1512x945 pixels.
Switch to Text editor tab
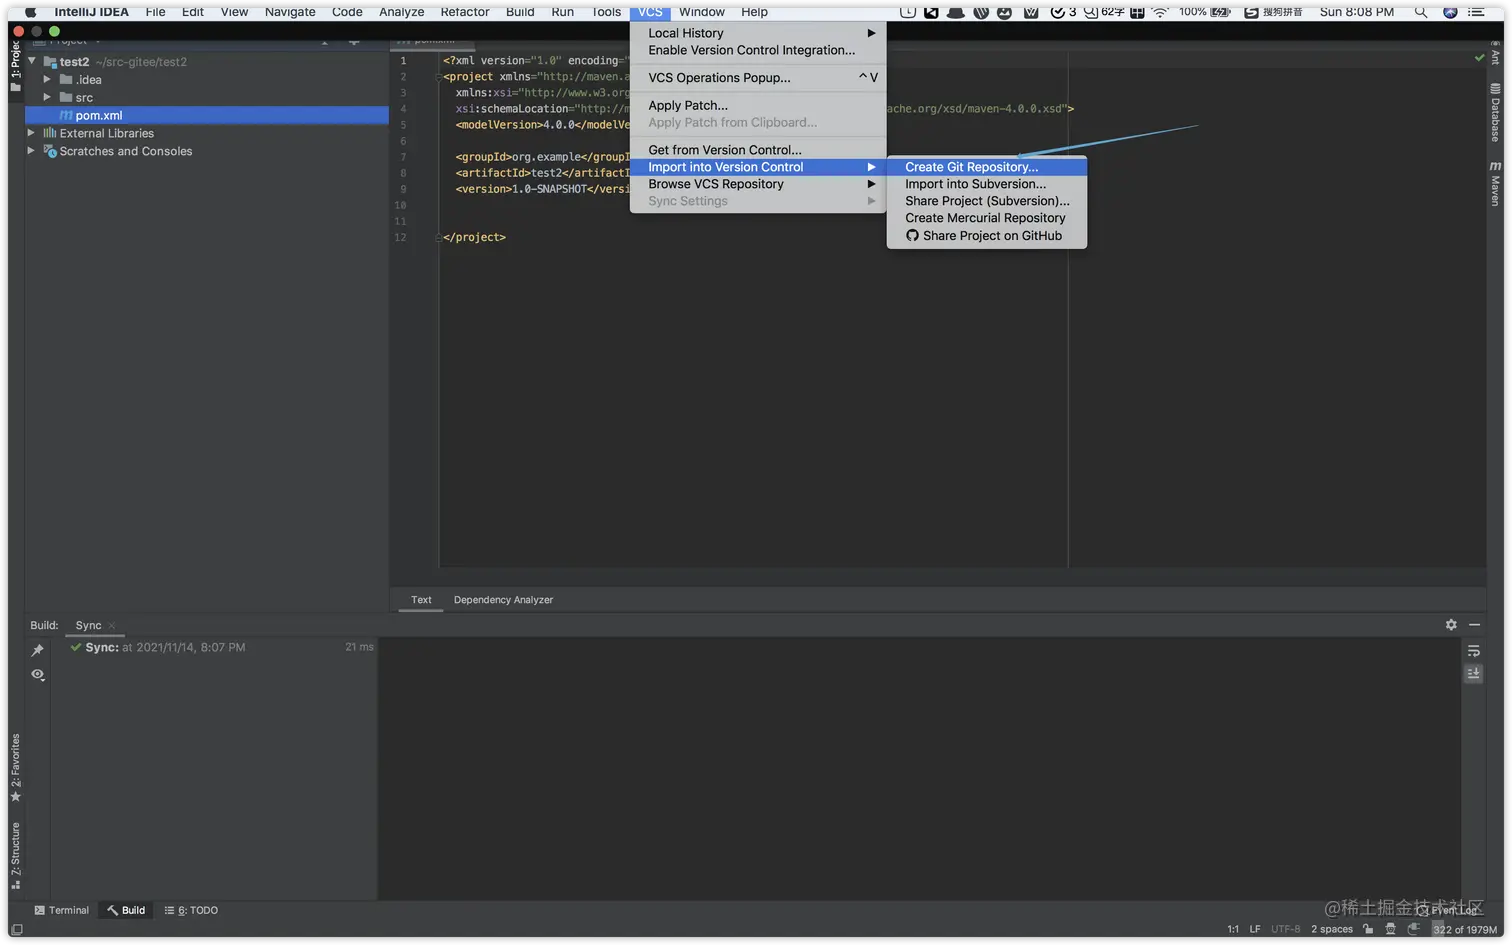[421, 600]
